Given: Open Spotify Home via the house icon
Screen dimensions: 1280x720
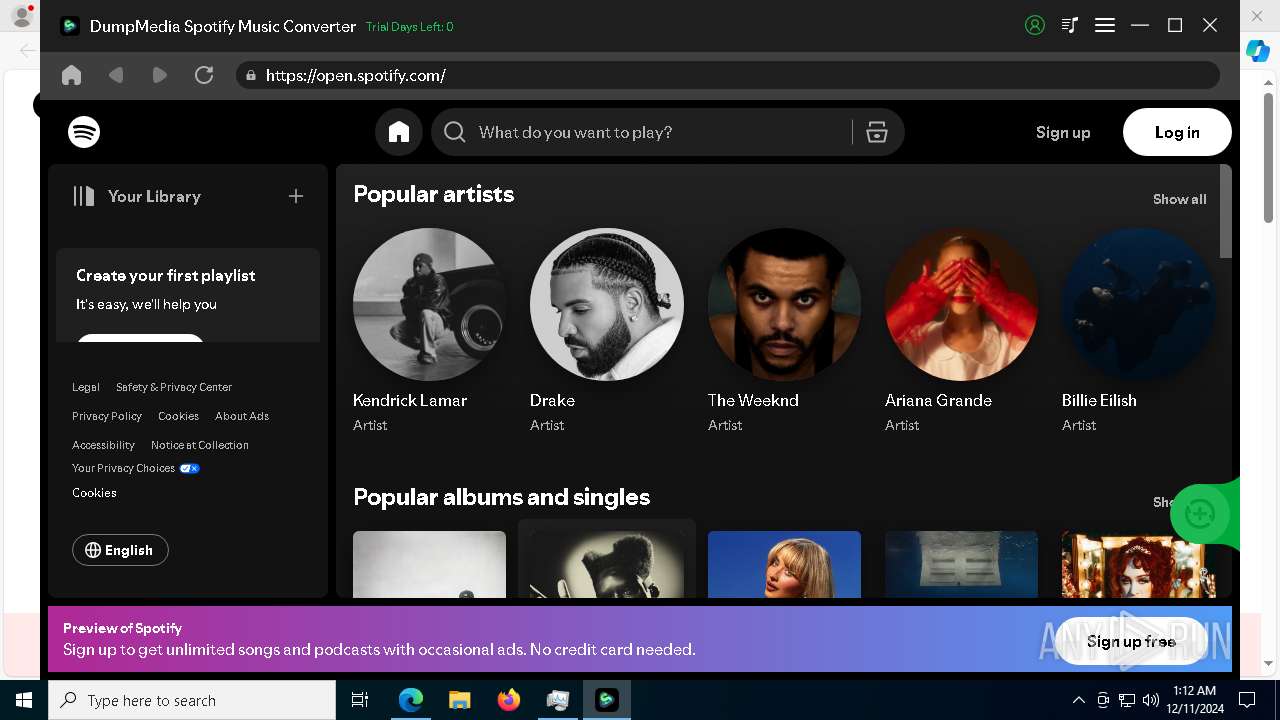Looking at the screenshot, I should pyautogui.click(x=399, y=132).
